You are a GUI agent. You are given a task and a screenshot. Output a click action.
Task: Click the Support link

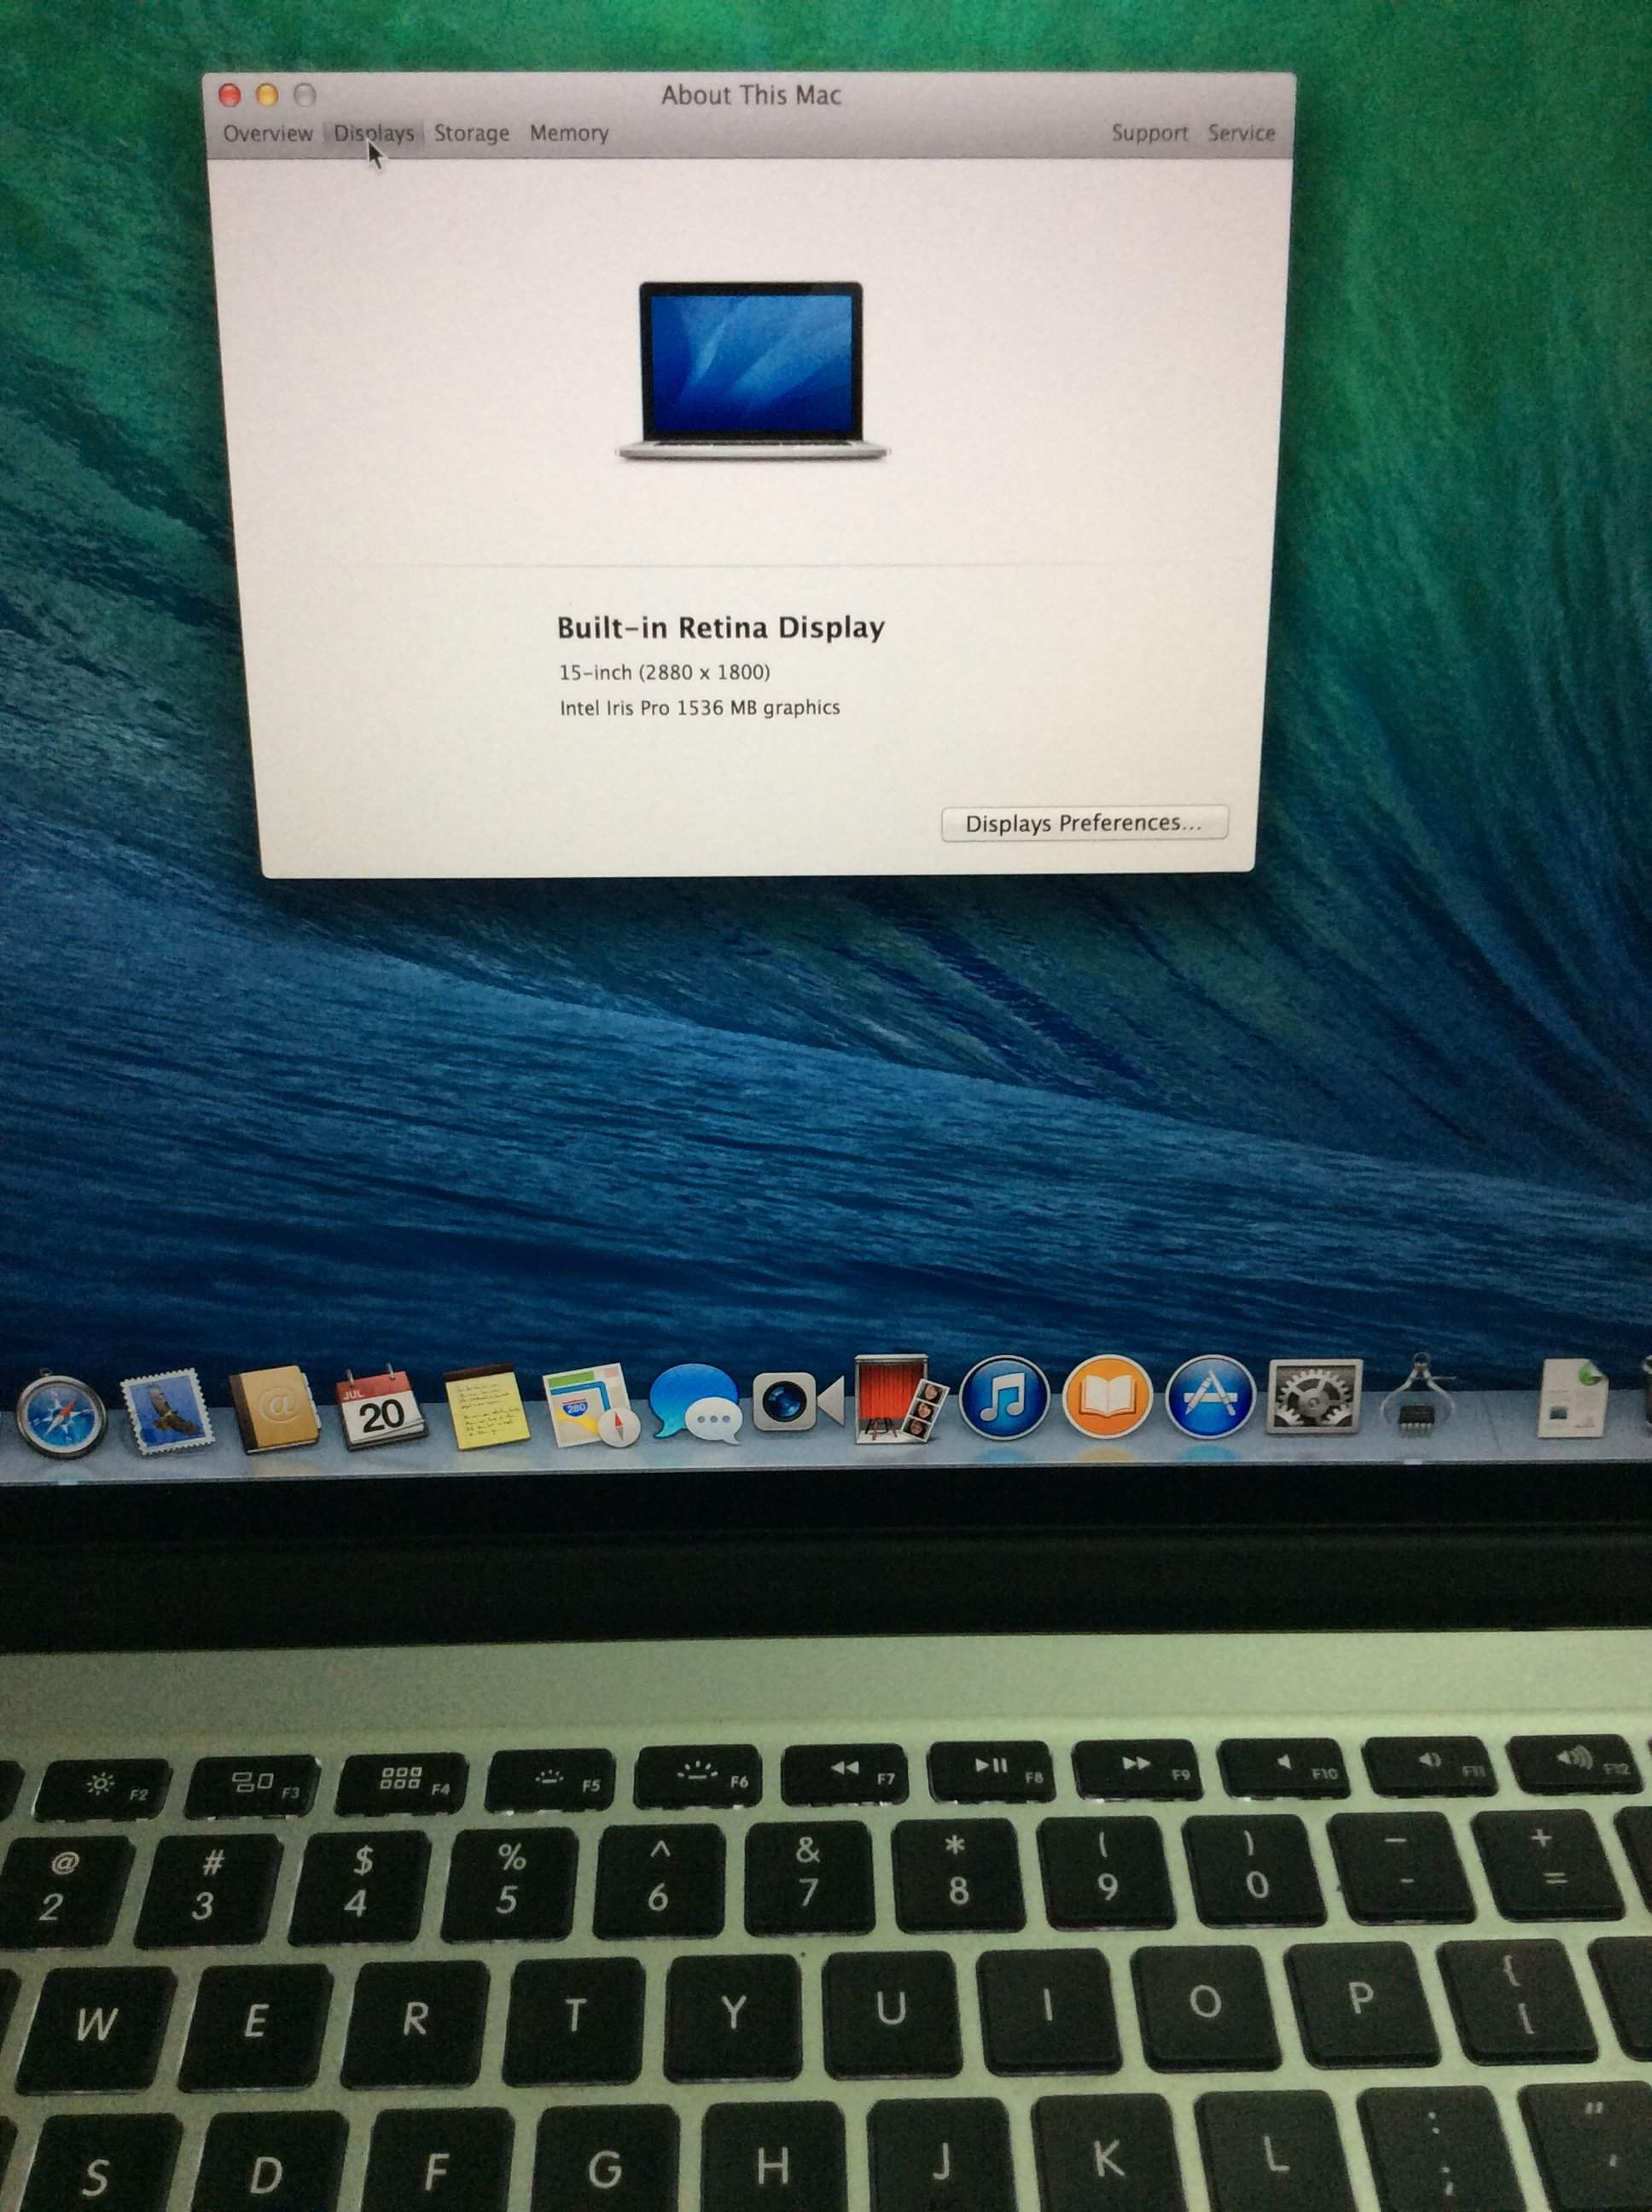coord(1149,133)
